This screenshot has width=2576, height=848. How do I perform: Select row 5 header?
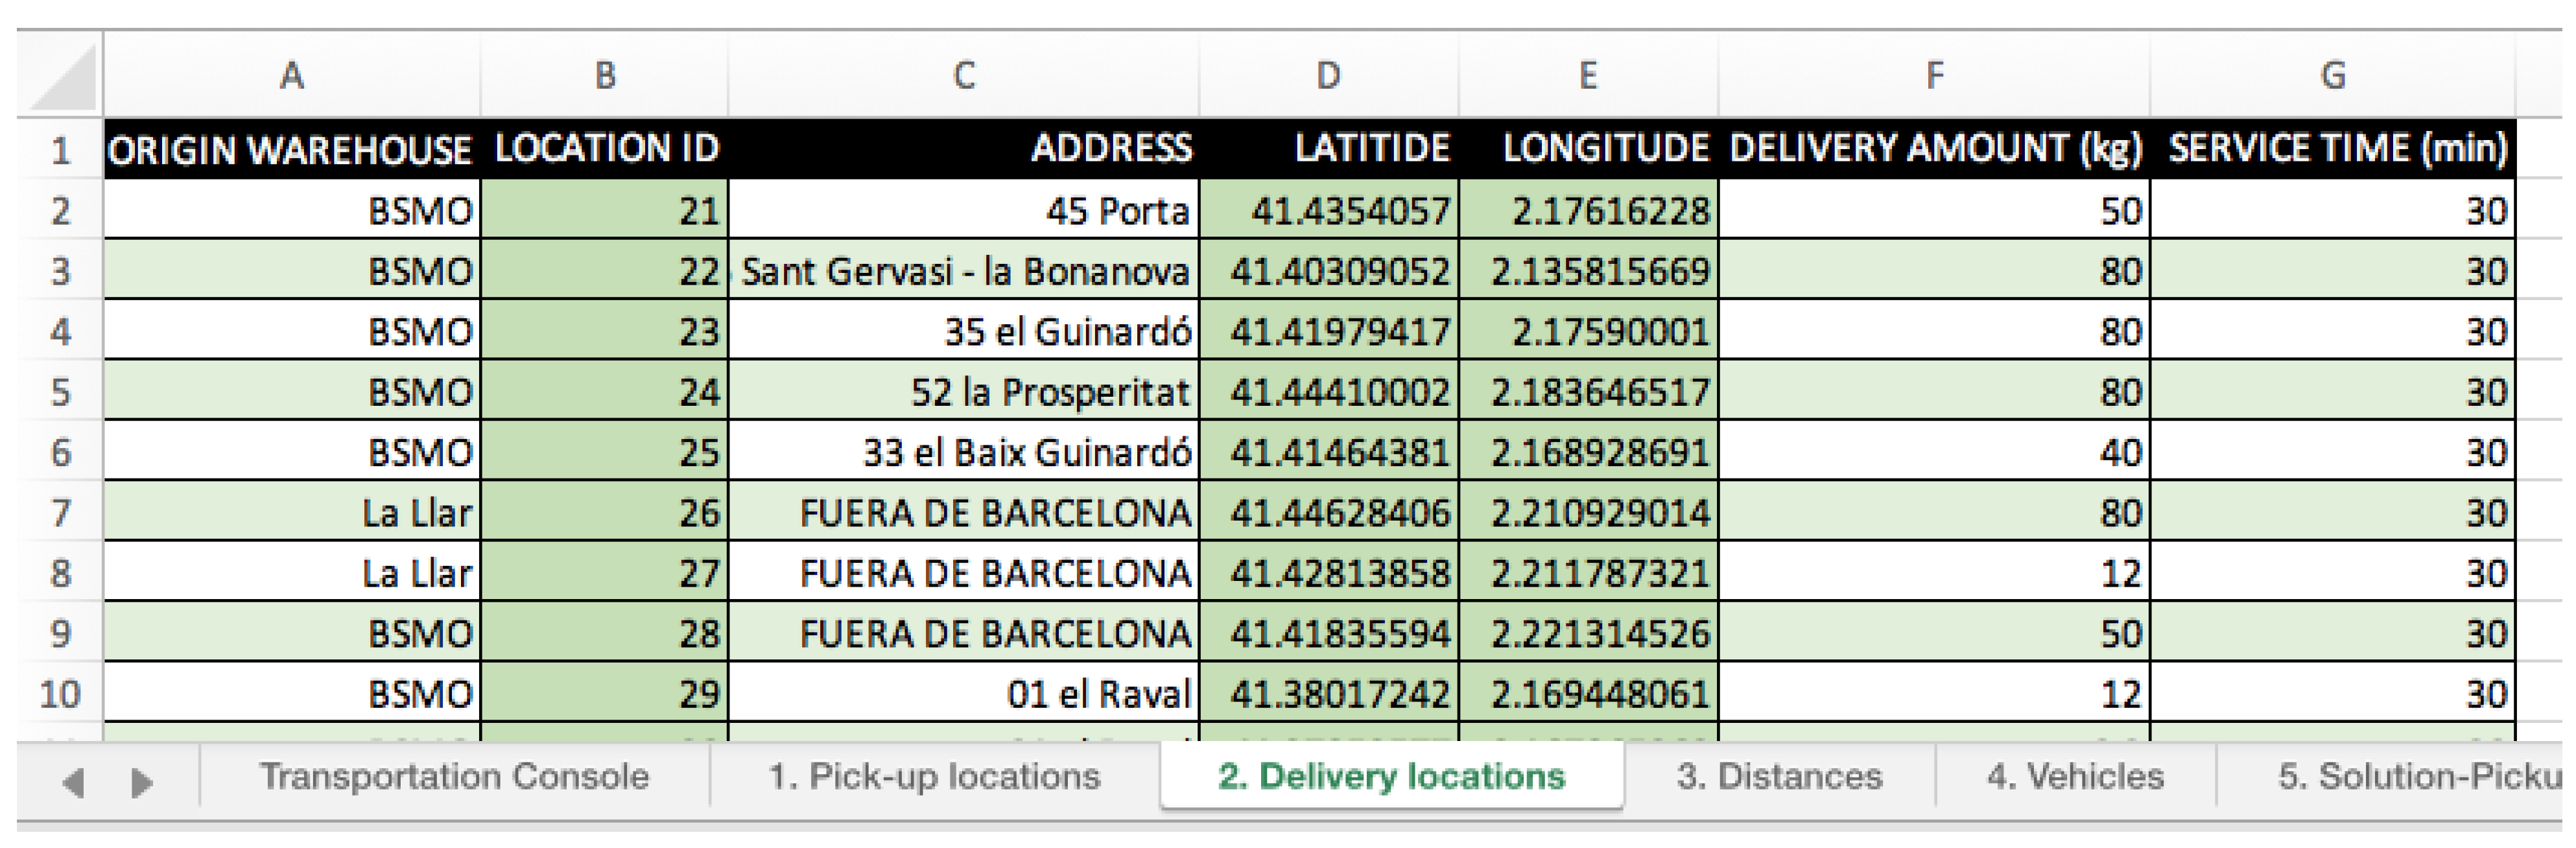pyautogui.click(x=60, y=391)
